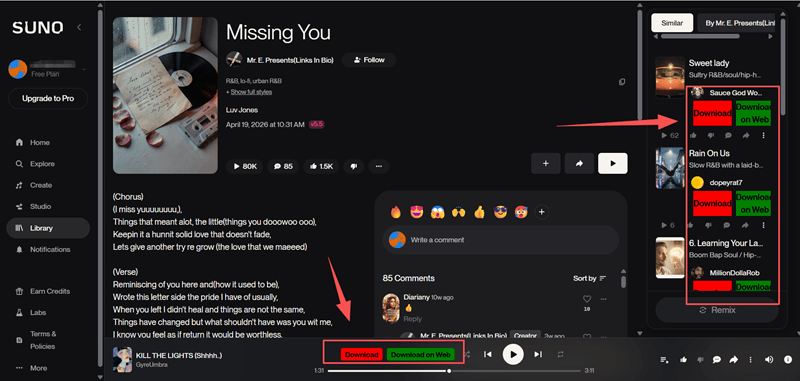Viewport: 800px width, 381px height.
Task: Follow Mr. E. Presents
Action: pyautogui.click(x=368, y=60)
